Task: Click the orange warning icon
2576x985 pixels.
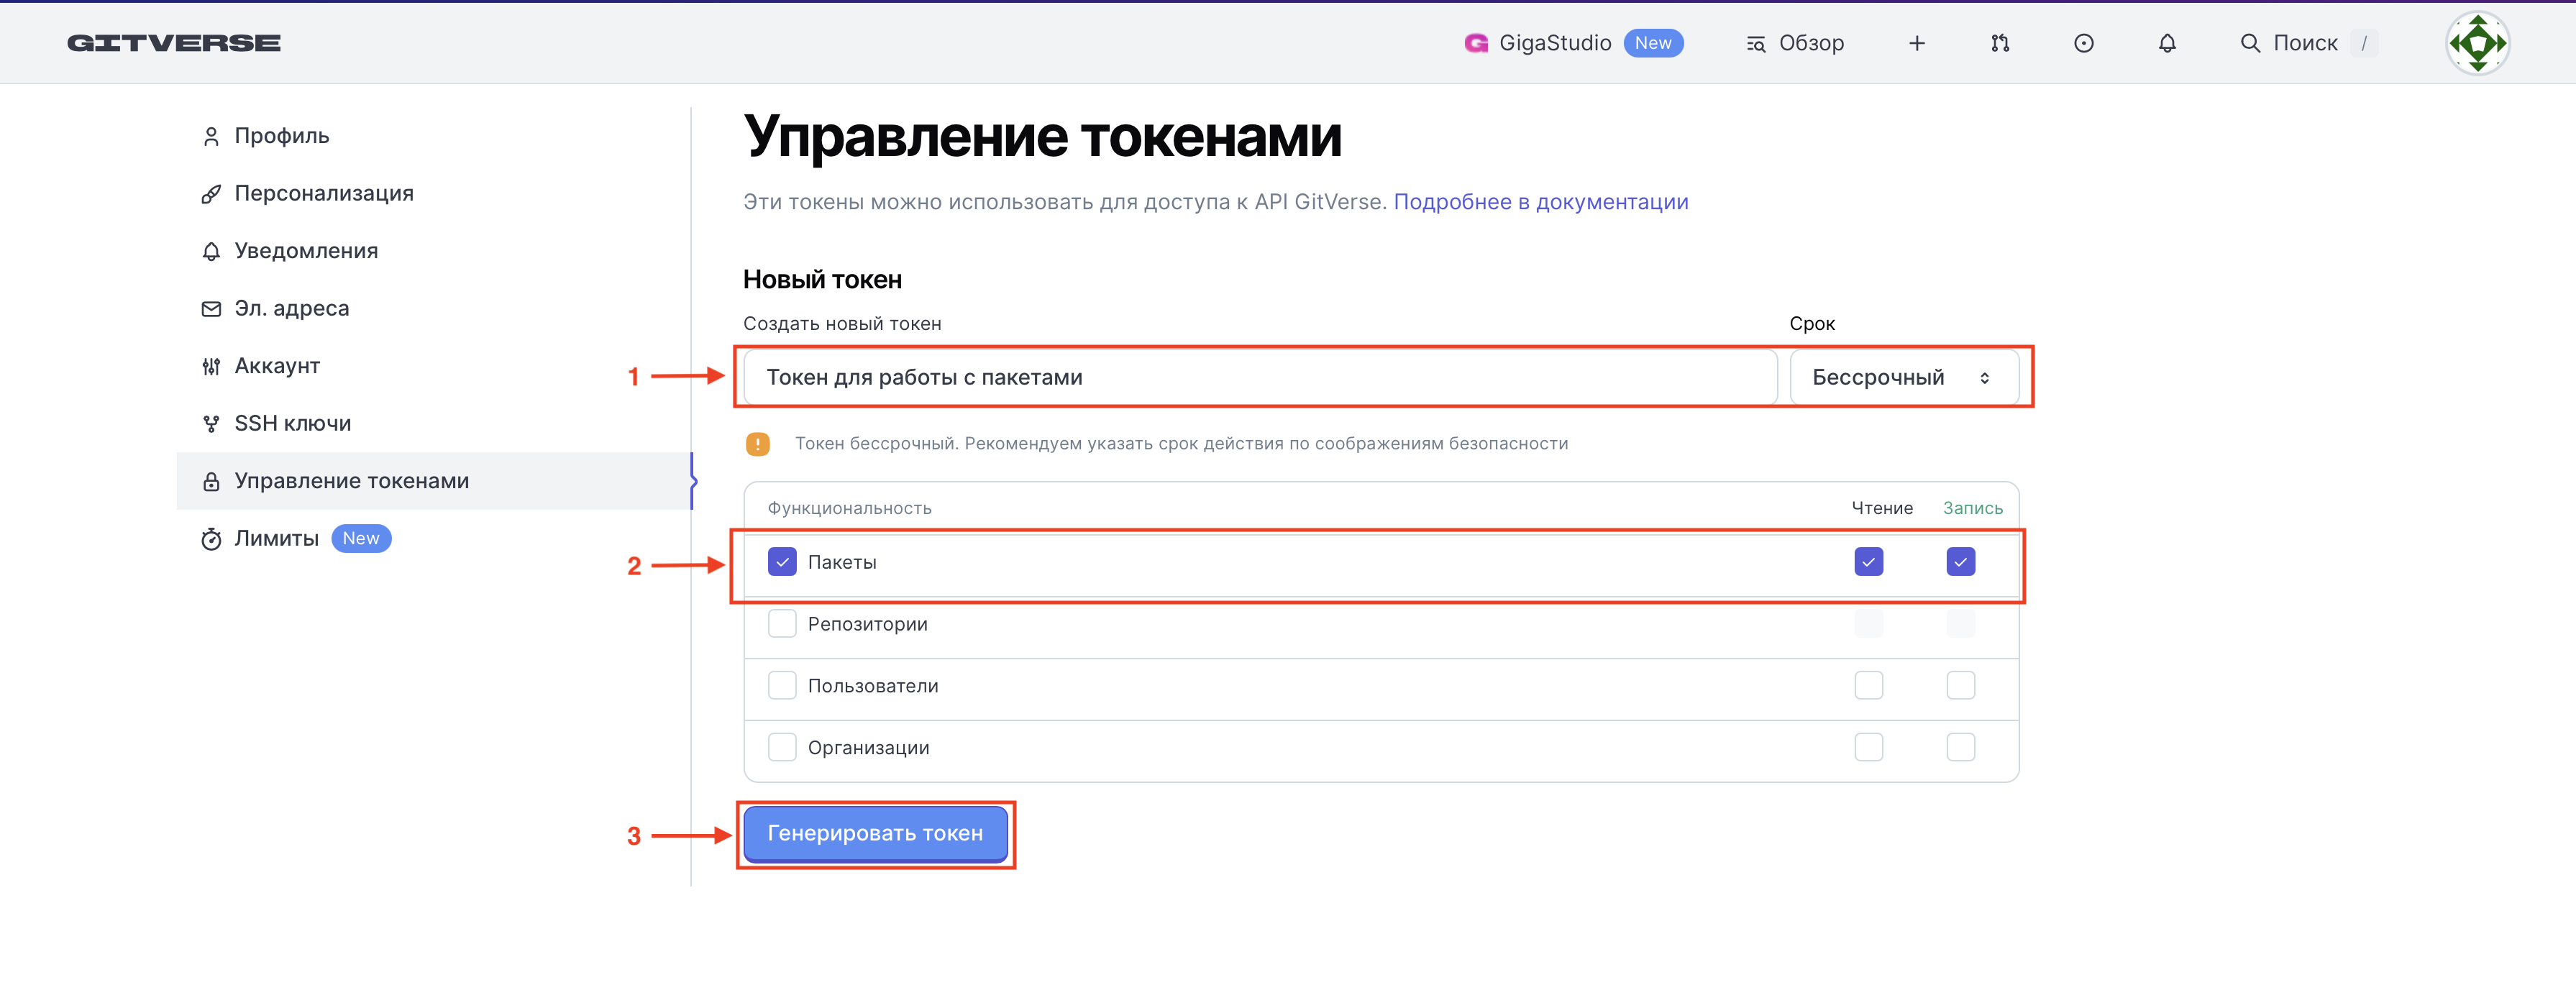Action: (758, 444)
